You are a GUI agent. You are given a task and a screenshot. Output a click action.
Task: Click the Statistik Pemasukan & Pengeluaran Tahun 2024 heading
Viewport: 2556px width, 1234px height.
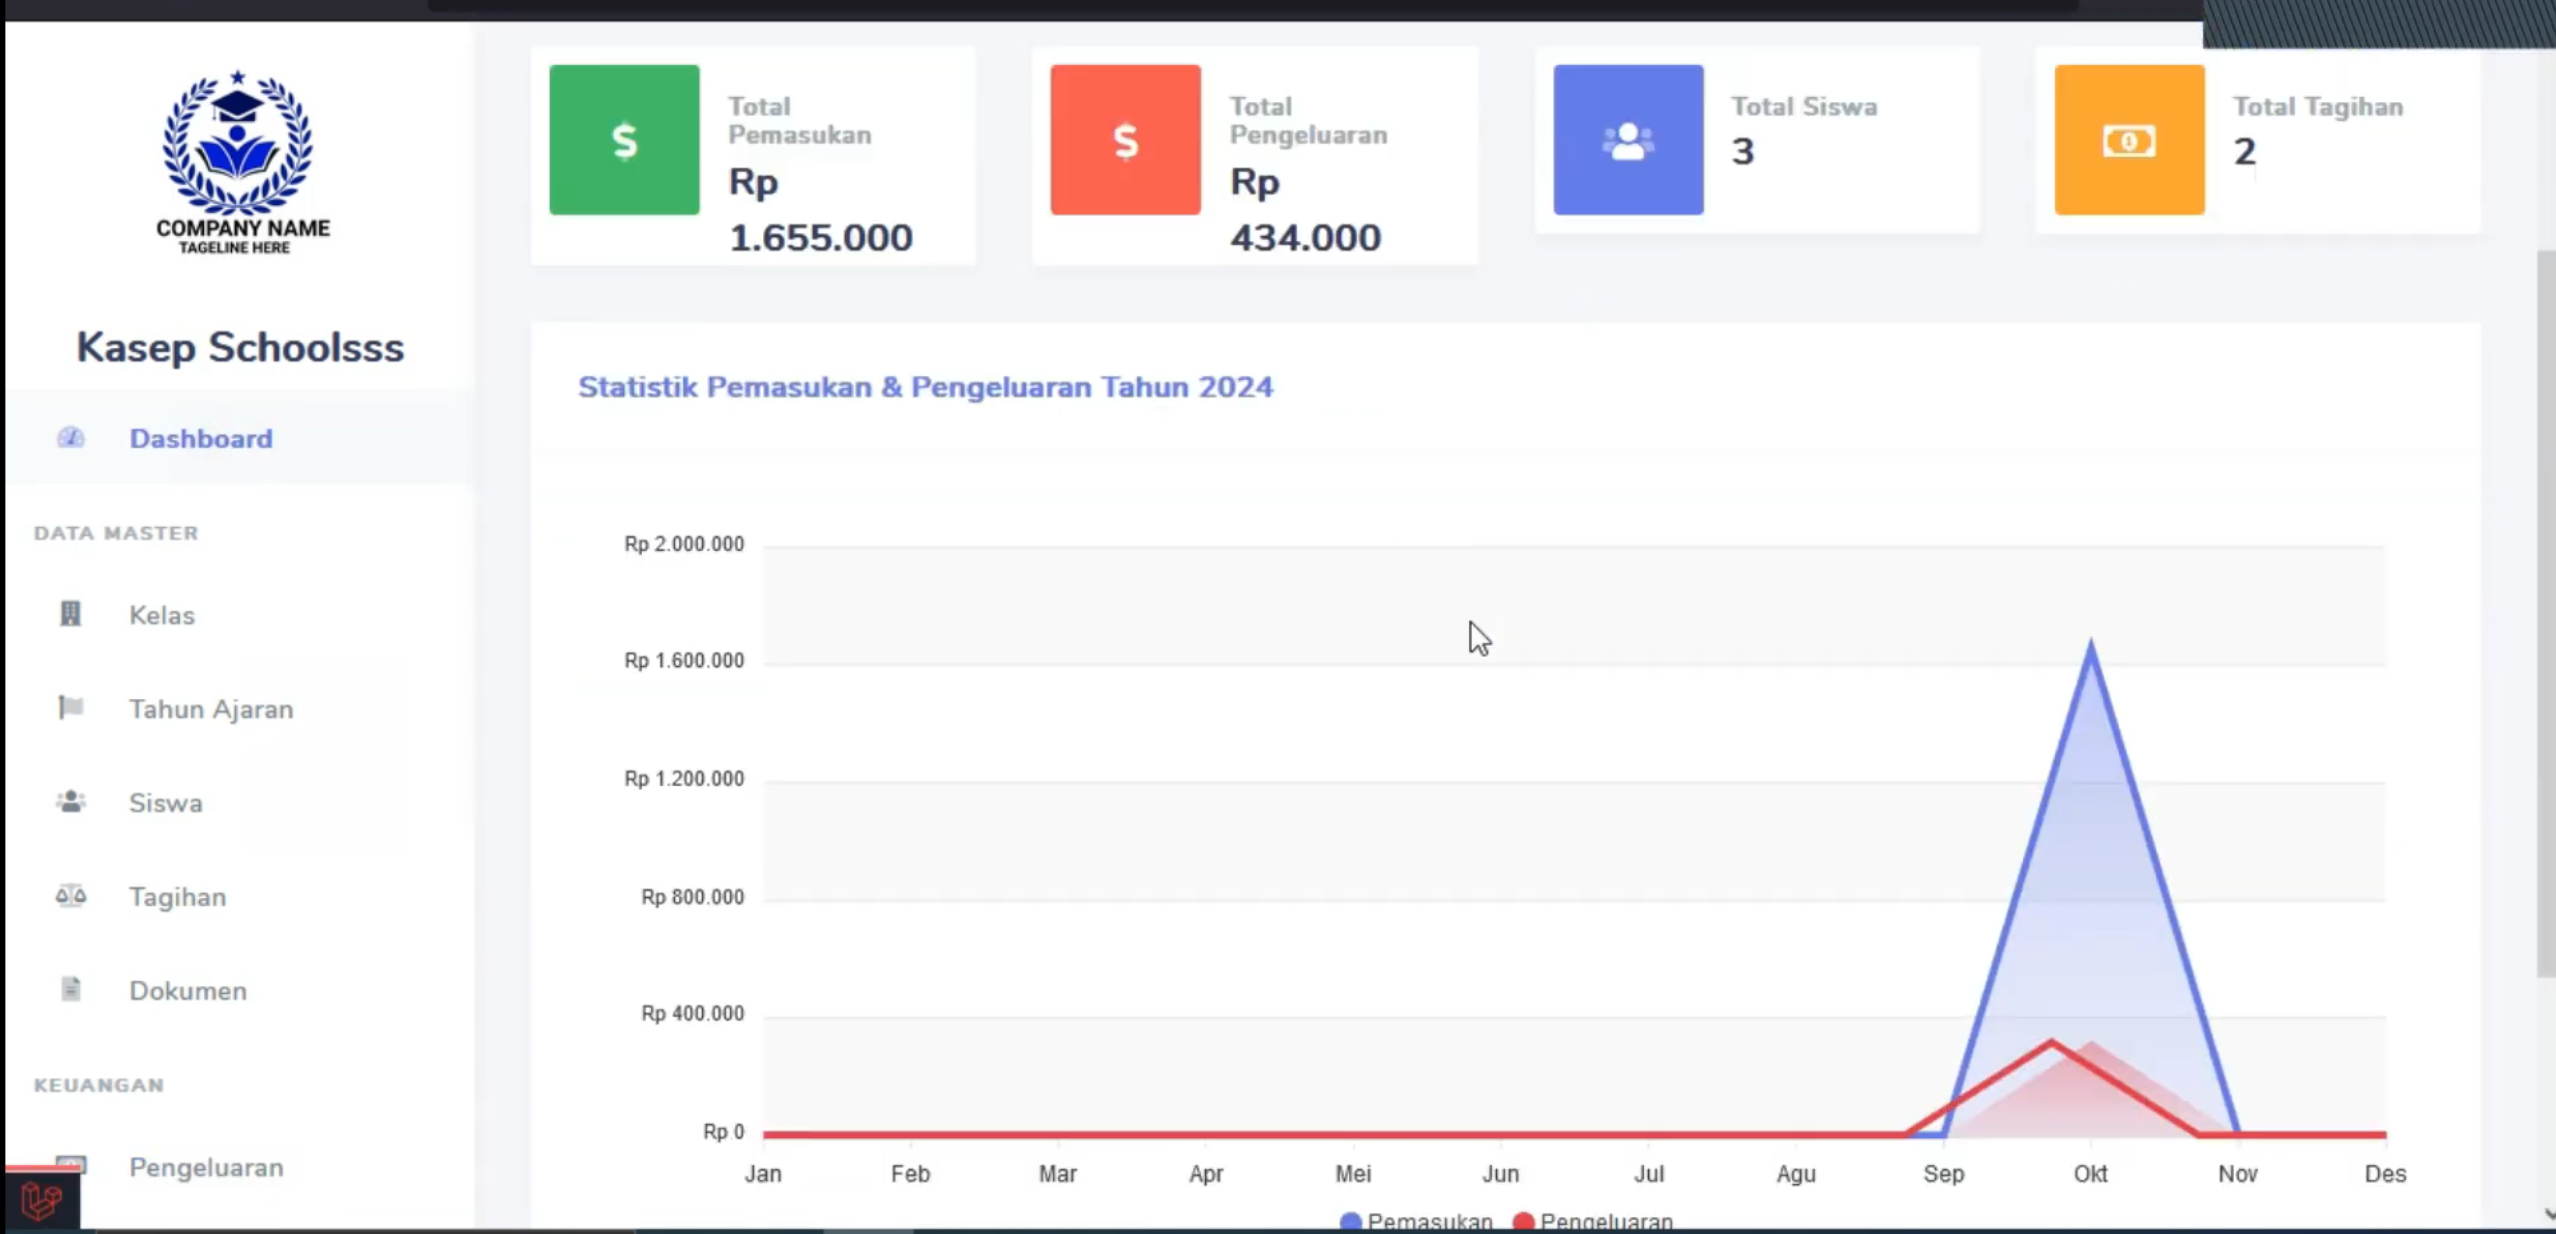[x=925, y=387]
